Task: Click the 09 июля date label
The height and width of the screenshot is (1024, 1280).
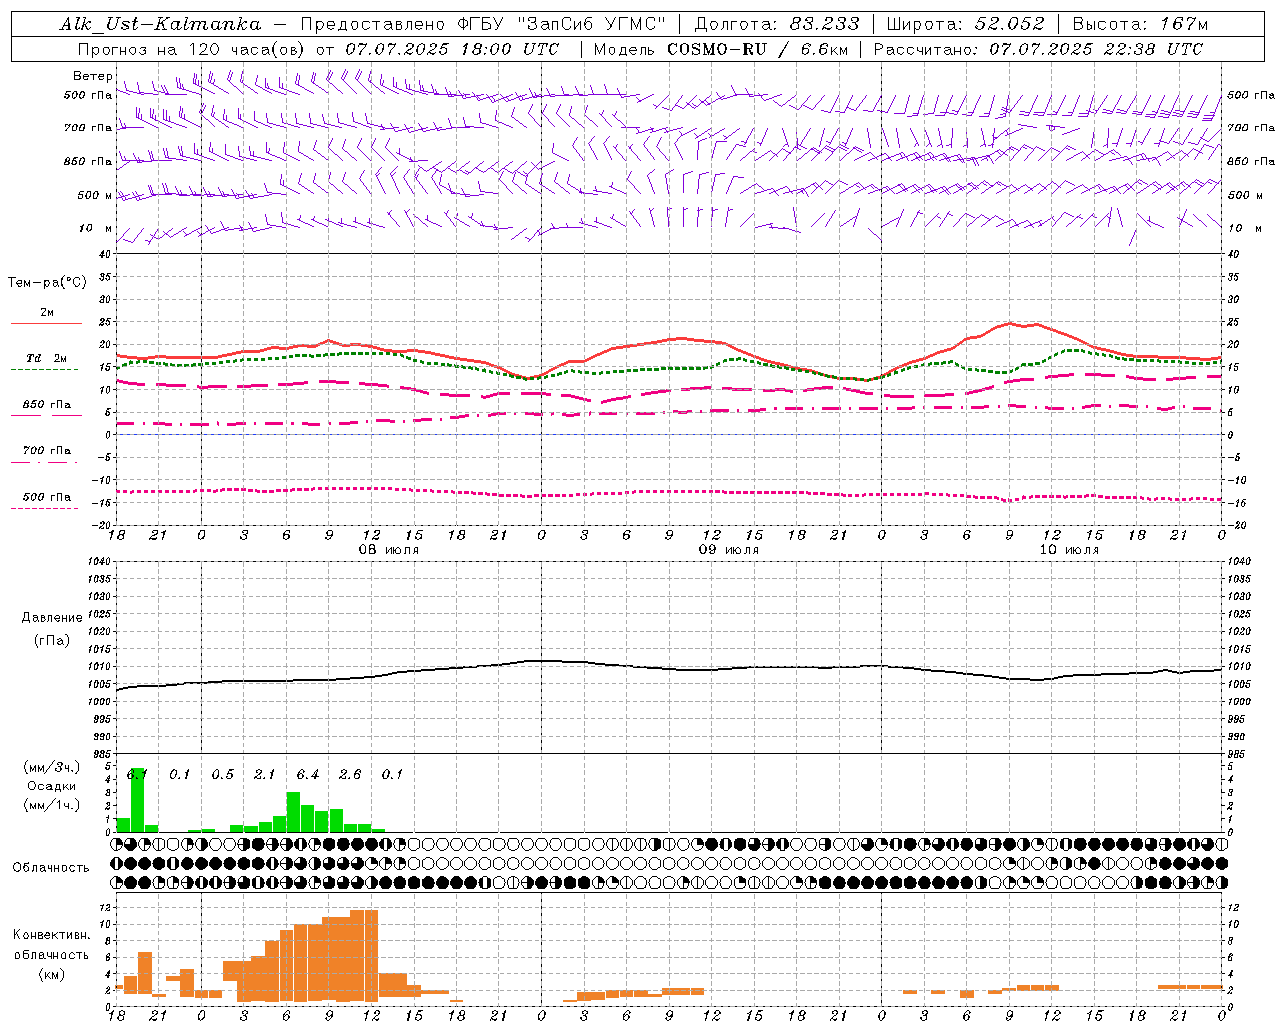Action: click(729, 550)
